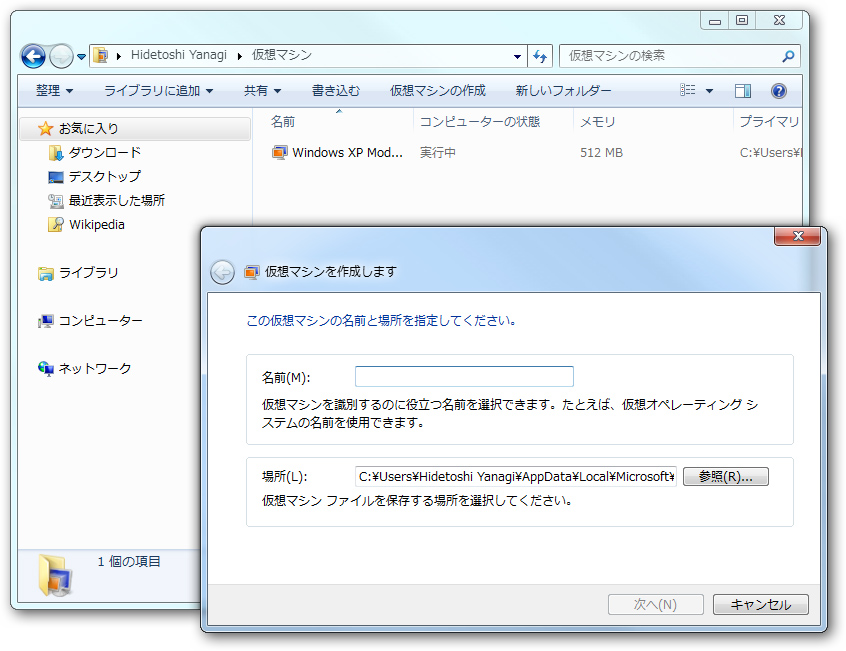Click the Explorer back navigation button
Viewport: 846px width, 651px height.
[x=32, y=55]
